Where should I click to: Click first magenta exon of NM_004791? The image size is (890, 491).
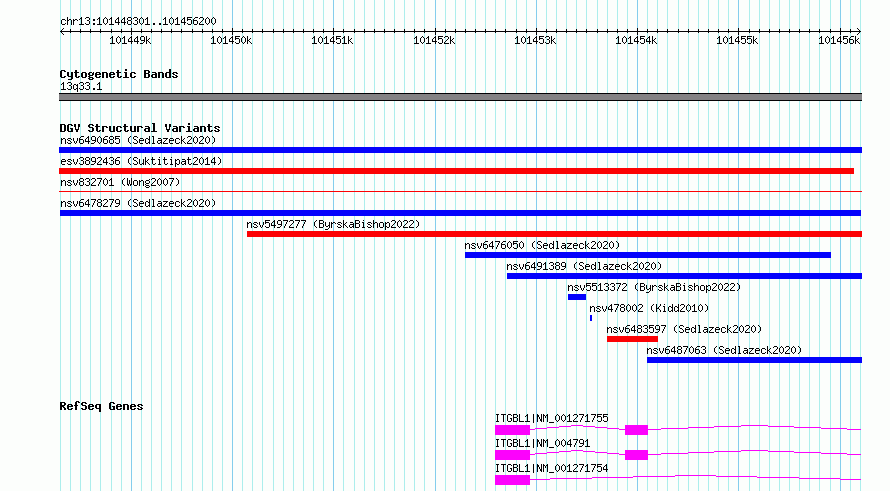[x=513, y=455]
